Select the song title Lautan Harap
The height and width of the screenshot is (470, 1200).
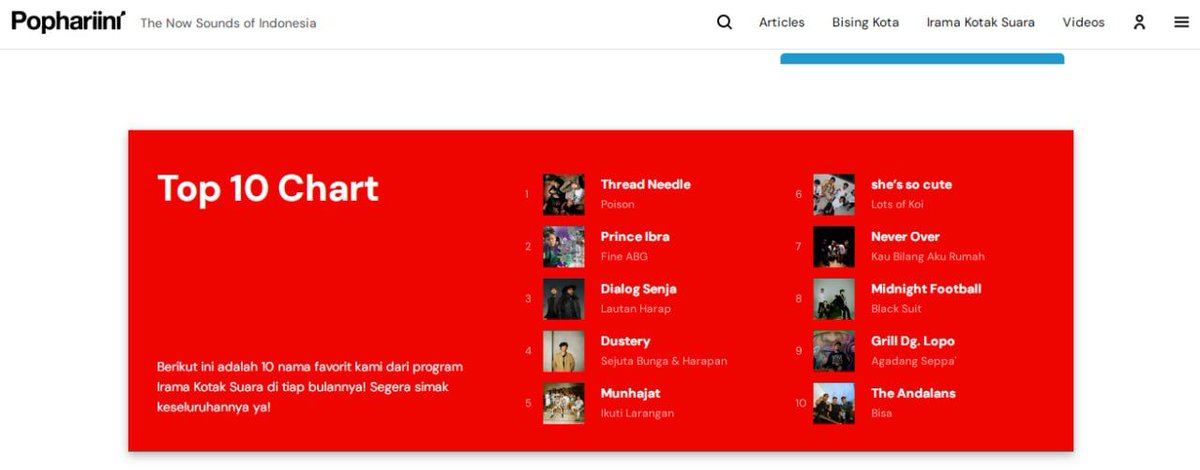point(635,309)
